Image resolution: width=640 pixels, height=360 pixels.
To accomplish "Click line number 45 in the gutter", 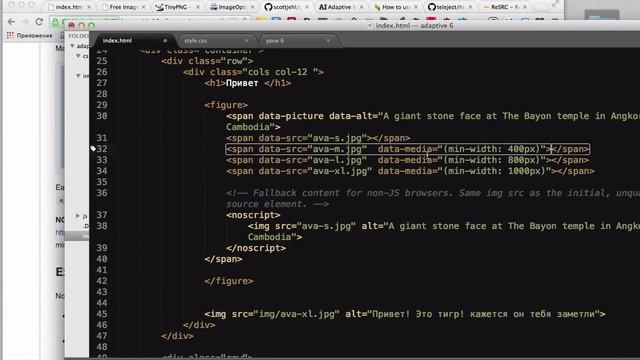I will tap(102, 314).
